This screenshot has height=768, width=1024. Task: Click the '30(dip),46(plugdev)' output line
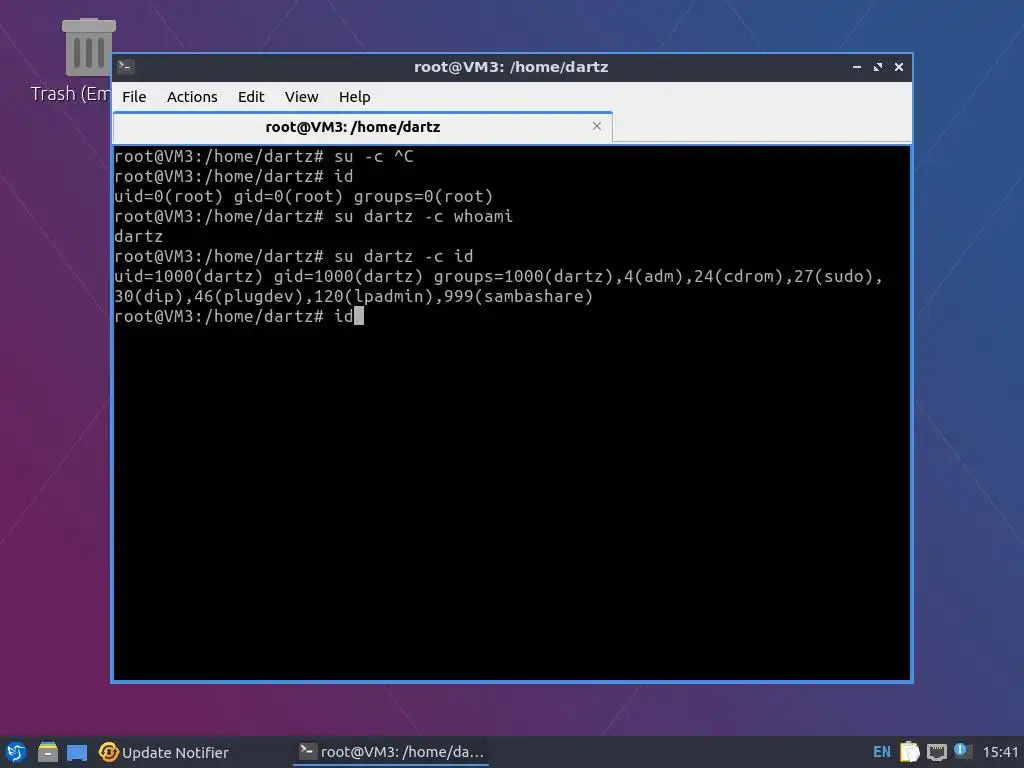coord(353,296)
